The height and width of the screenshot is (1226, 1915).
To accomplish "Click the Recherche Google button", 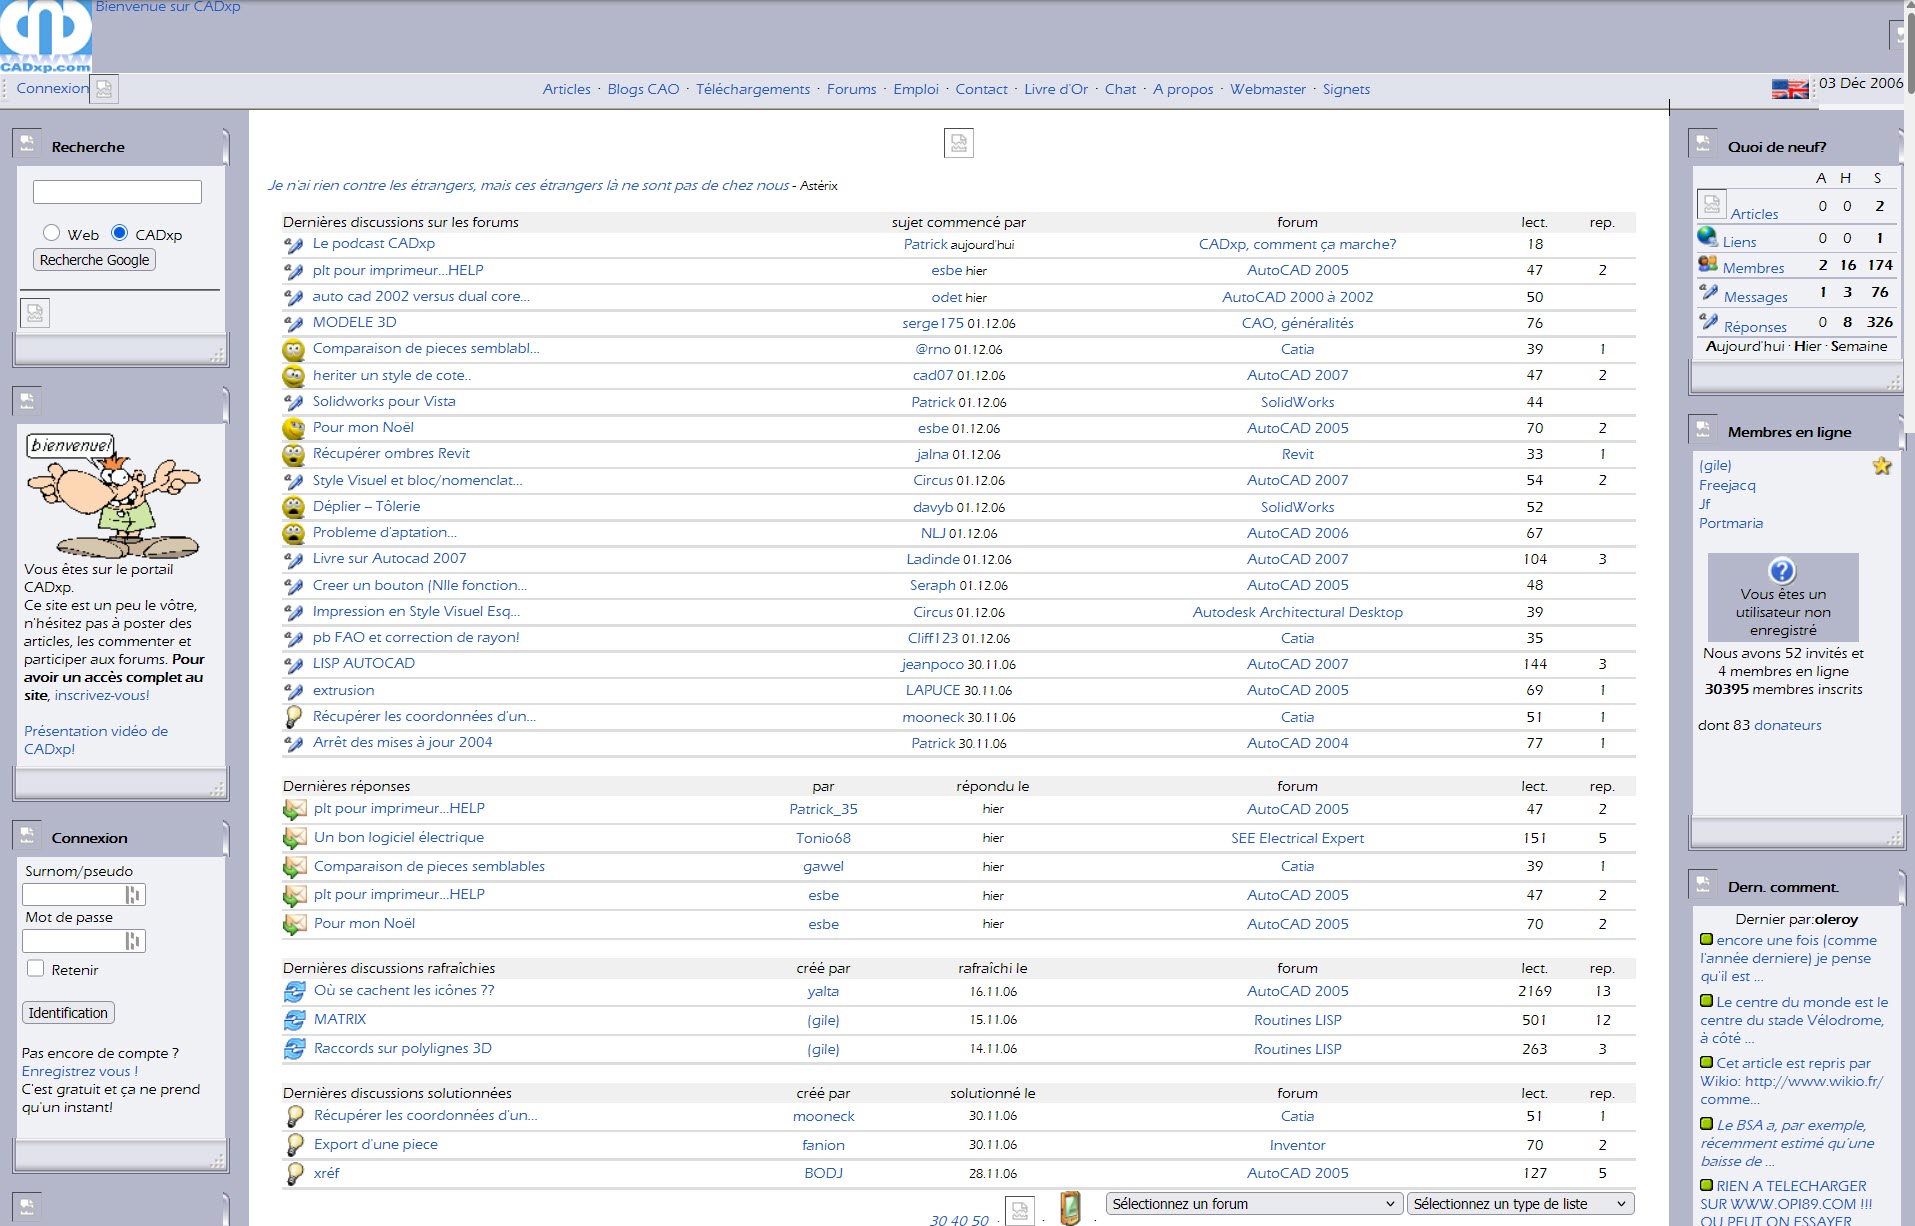I will (95, 260).
